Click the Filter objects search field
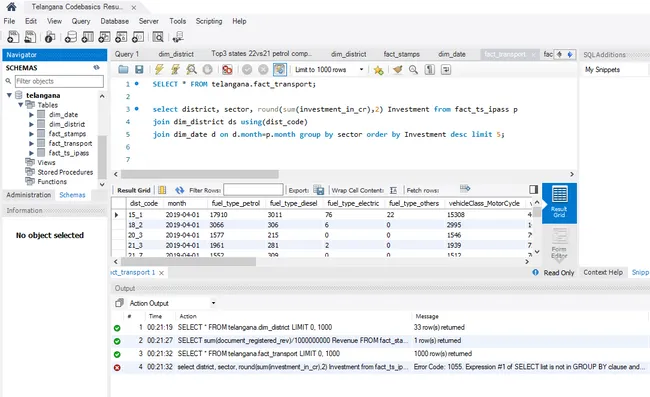The height and width of the screenshot is (397, 650). (59, 81)
